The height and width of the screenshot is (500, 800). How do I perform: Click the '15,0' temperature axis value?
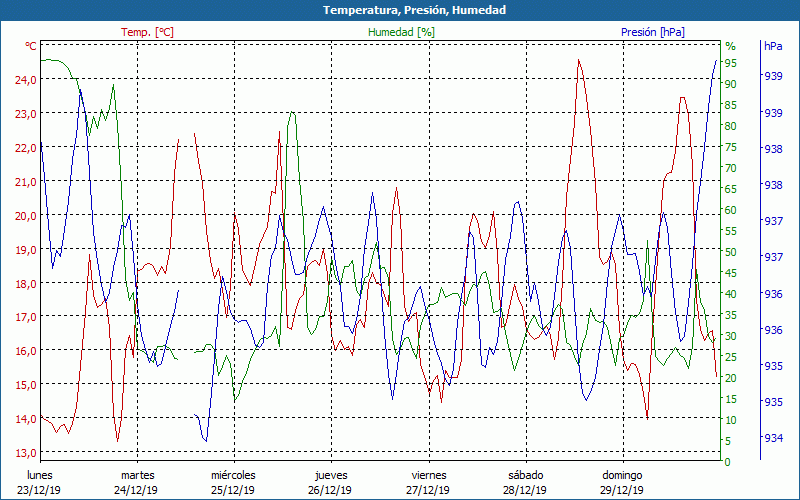[26, 385]
